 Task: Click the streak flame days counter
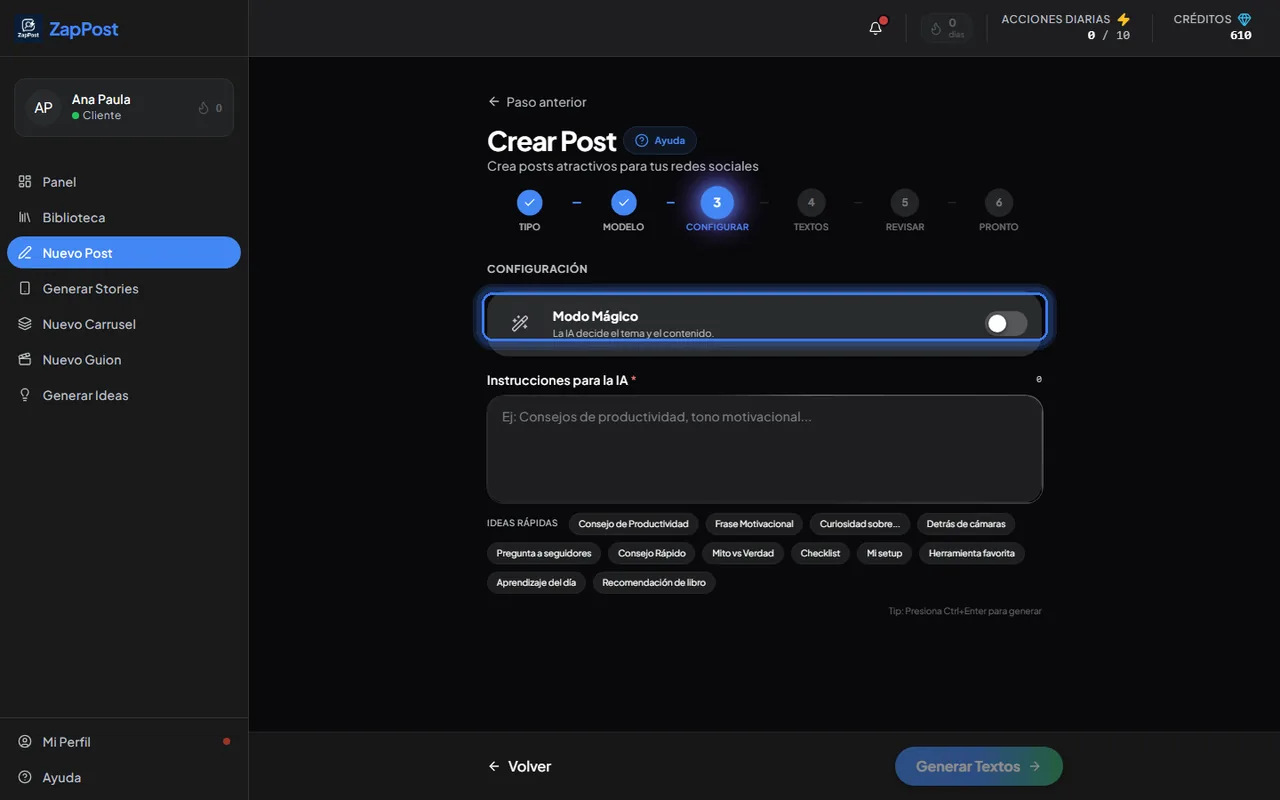coord(947,28)
